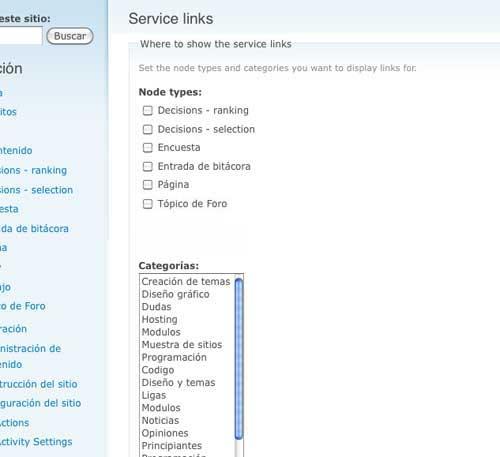Image resolution: width=500 pixels, height=457 pixels.
Task: Open Decisions - selection sidebar link
Action: 36,190
